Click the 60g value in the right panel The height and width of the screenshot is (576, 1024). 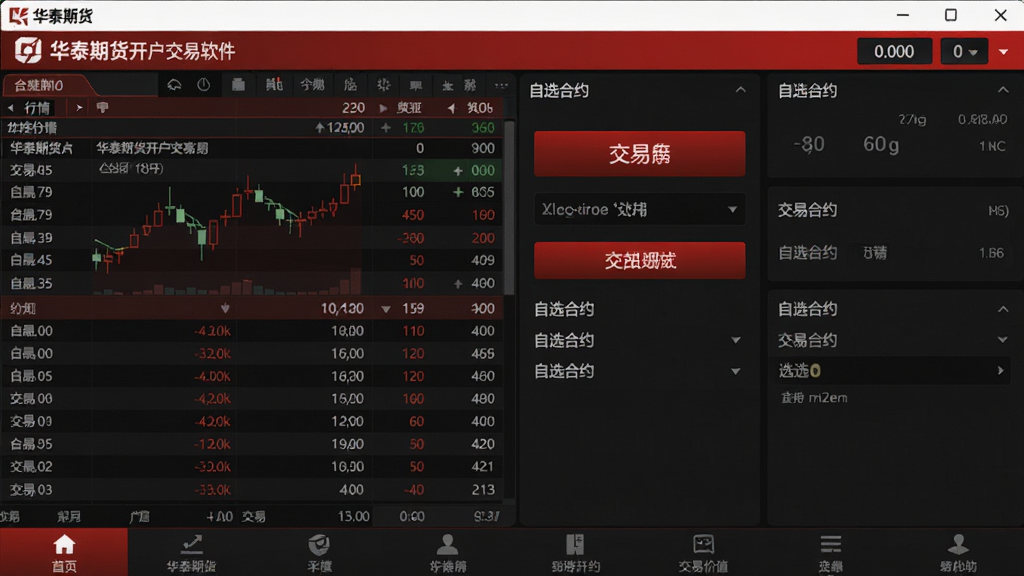881,144
